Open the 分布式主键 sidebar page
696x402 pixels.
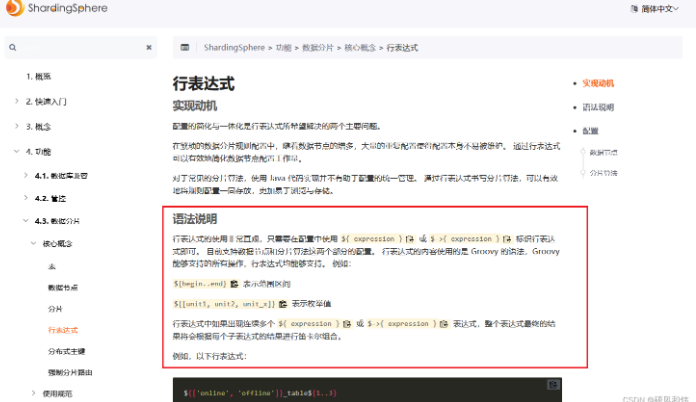67,351
